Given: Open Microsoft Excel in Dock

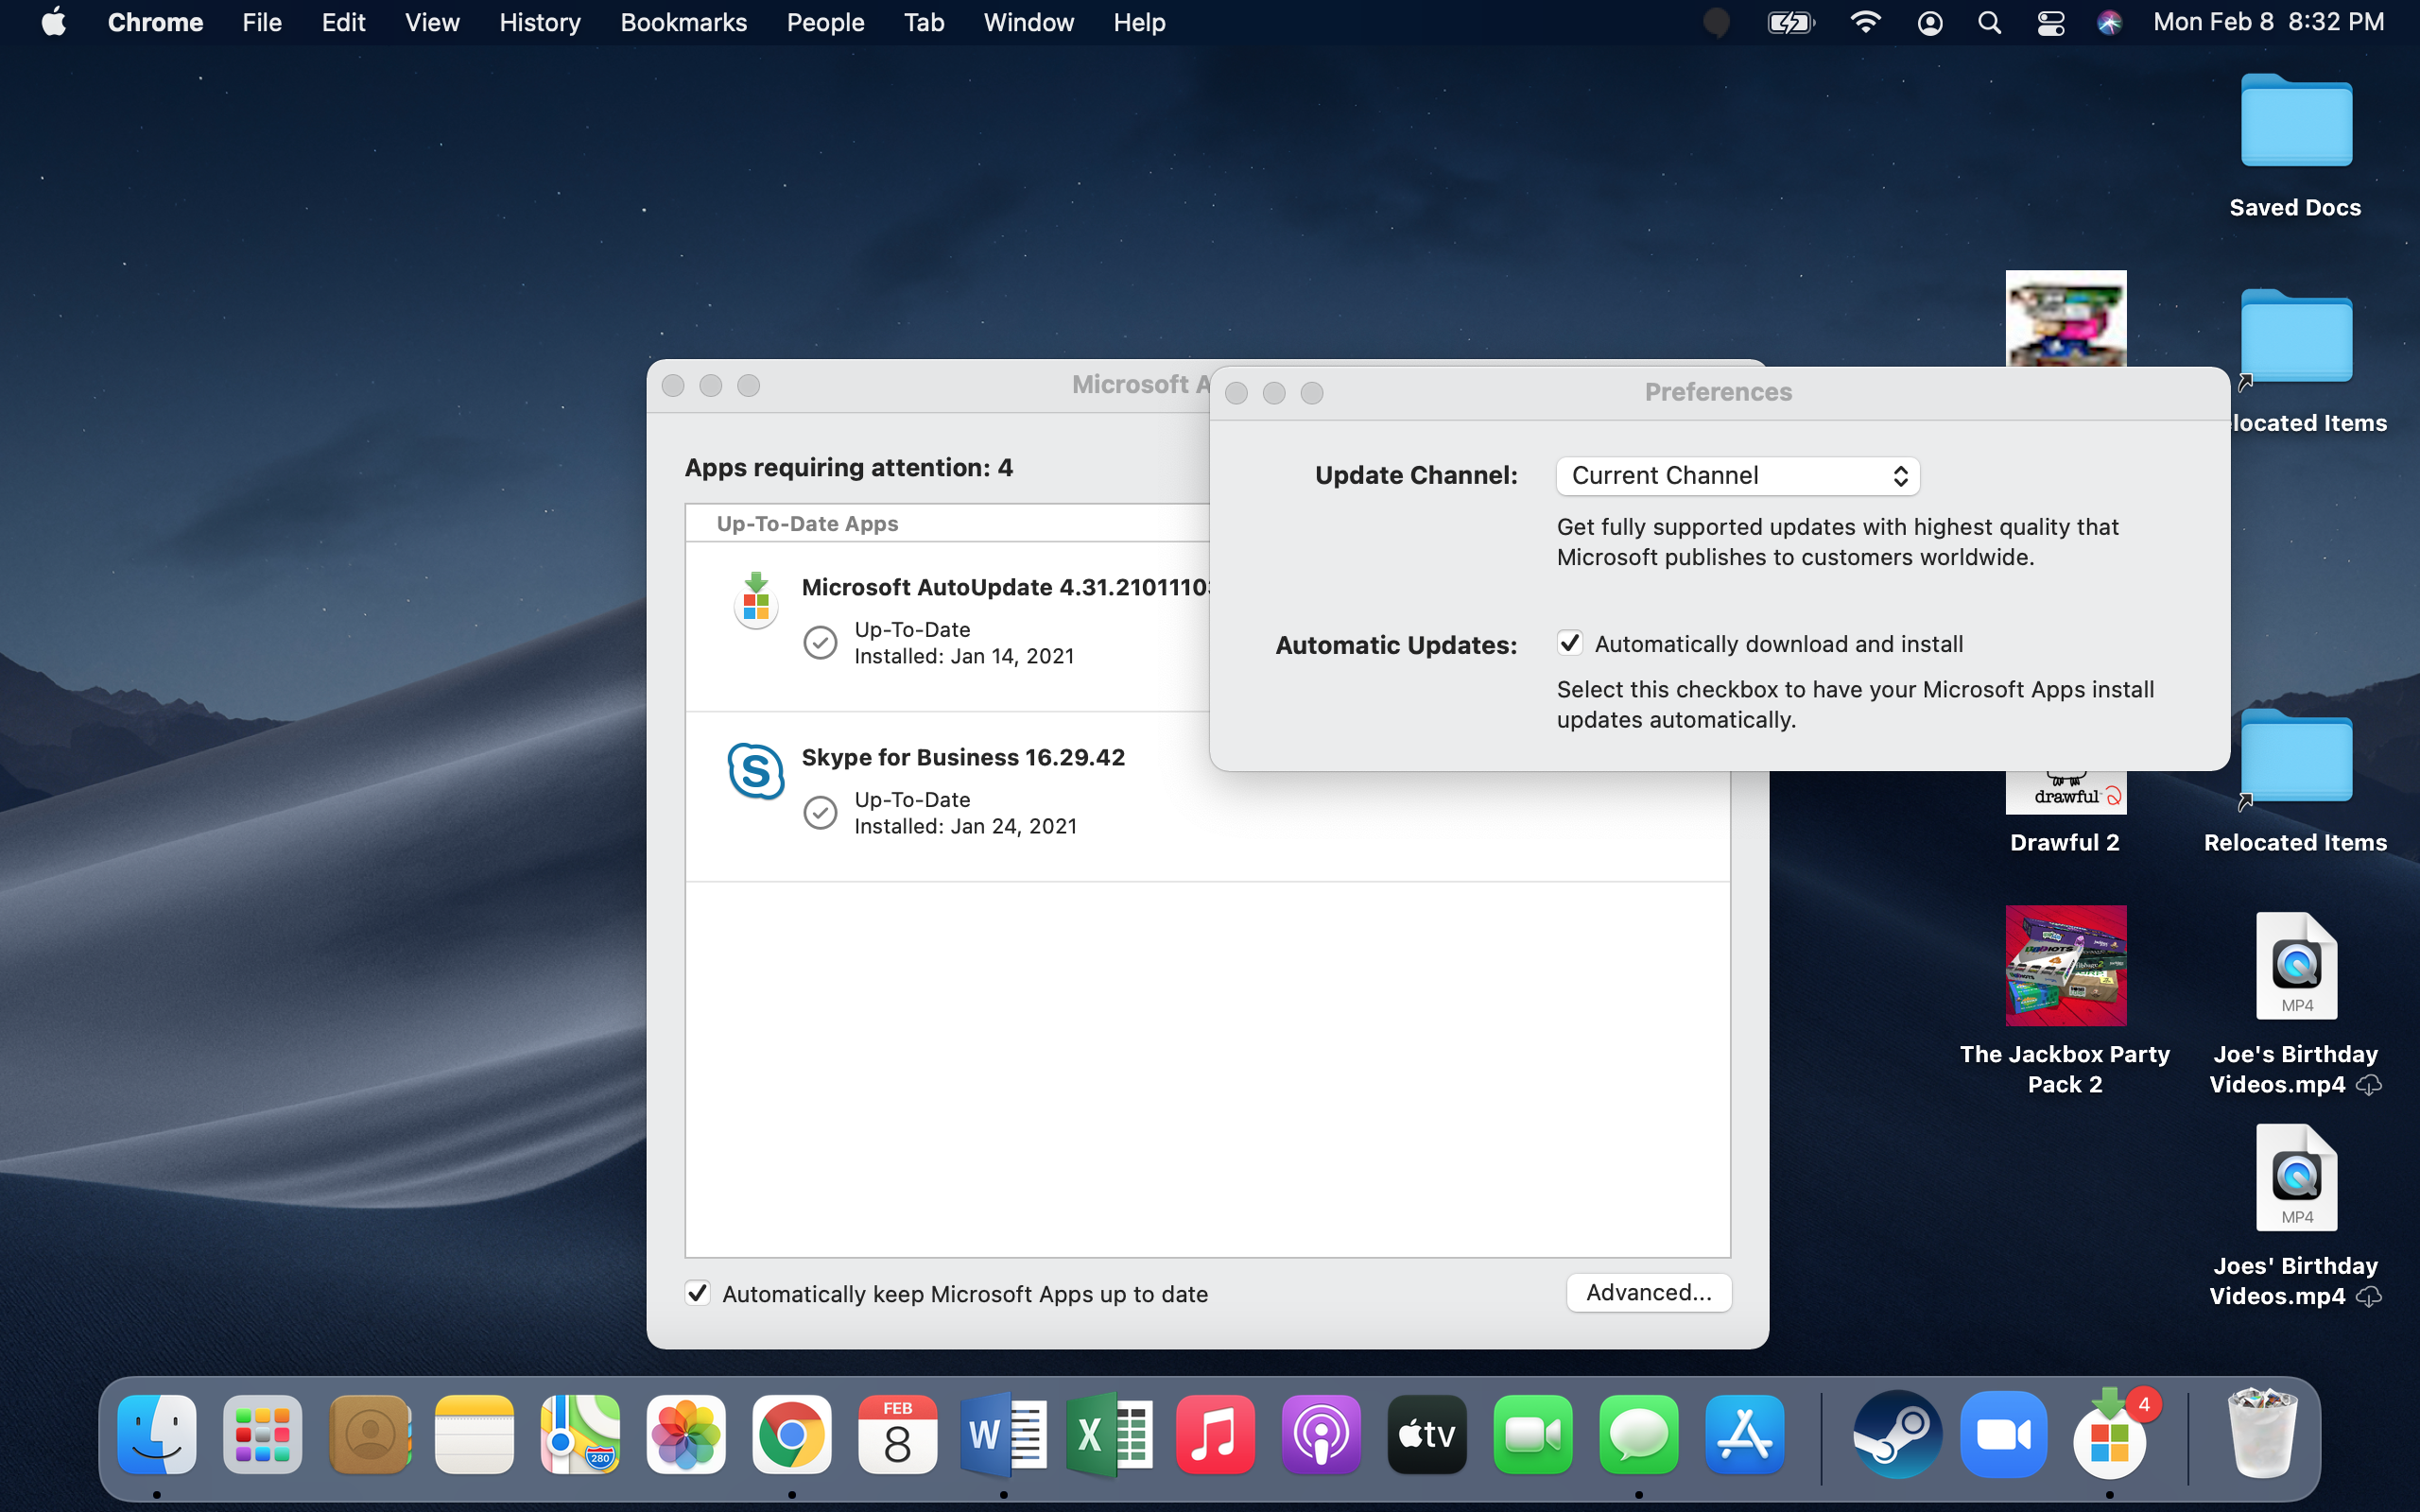Looking at the screenshot, I should 1109,1435.
